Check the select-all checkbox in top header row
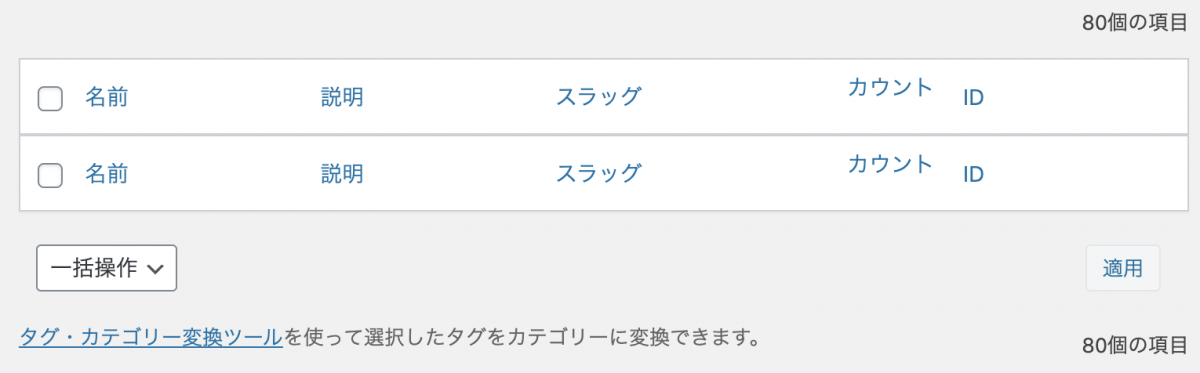The width and height of the screenshot is (1200, 373). [x=50, y=98]
